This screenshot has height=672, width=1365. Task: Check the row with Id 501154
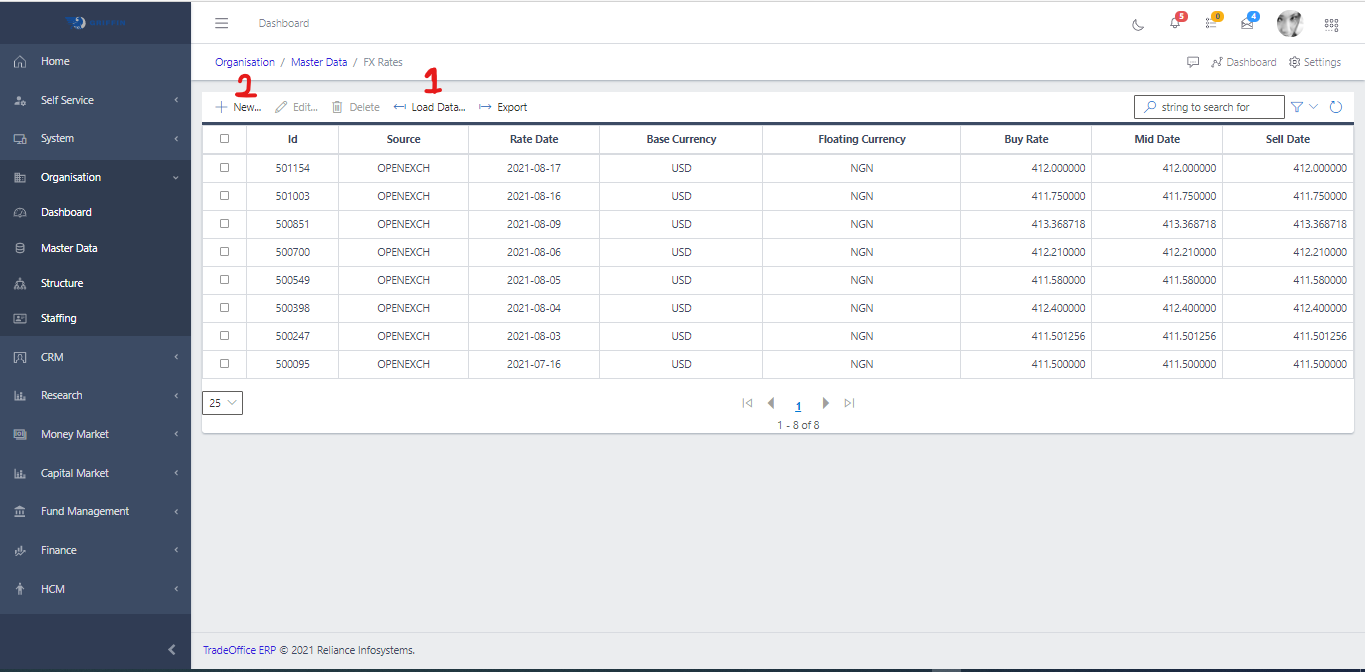224,168
